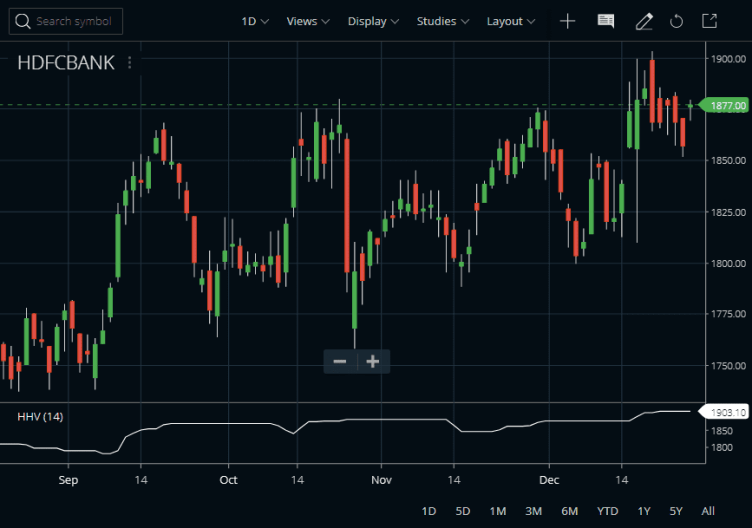Click the Search symbol input field
This screenshot has height=528, width=752.
point(66,21)
